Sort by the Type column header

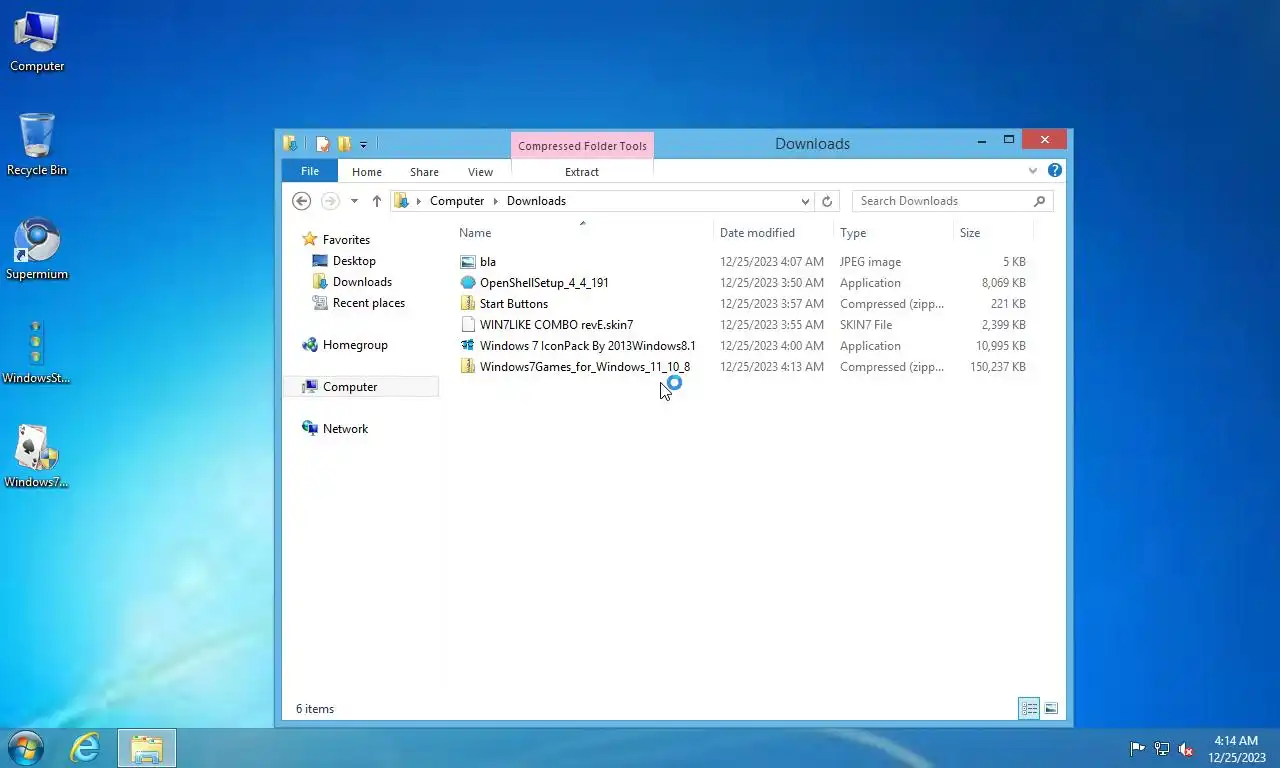[853, 233]
